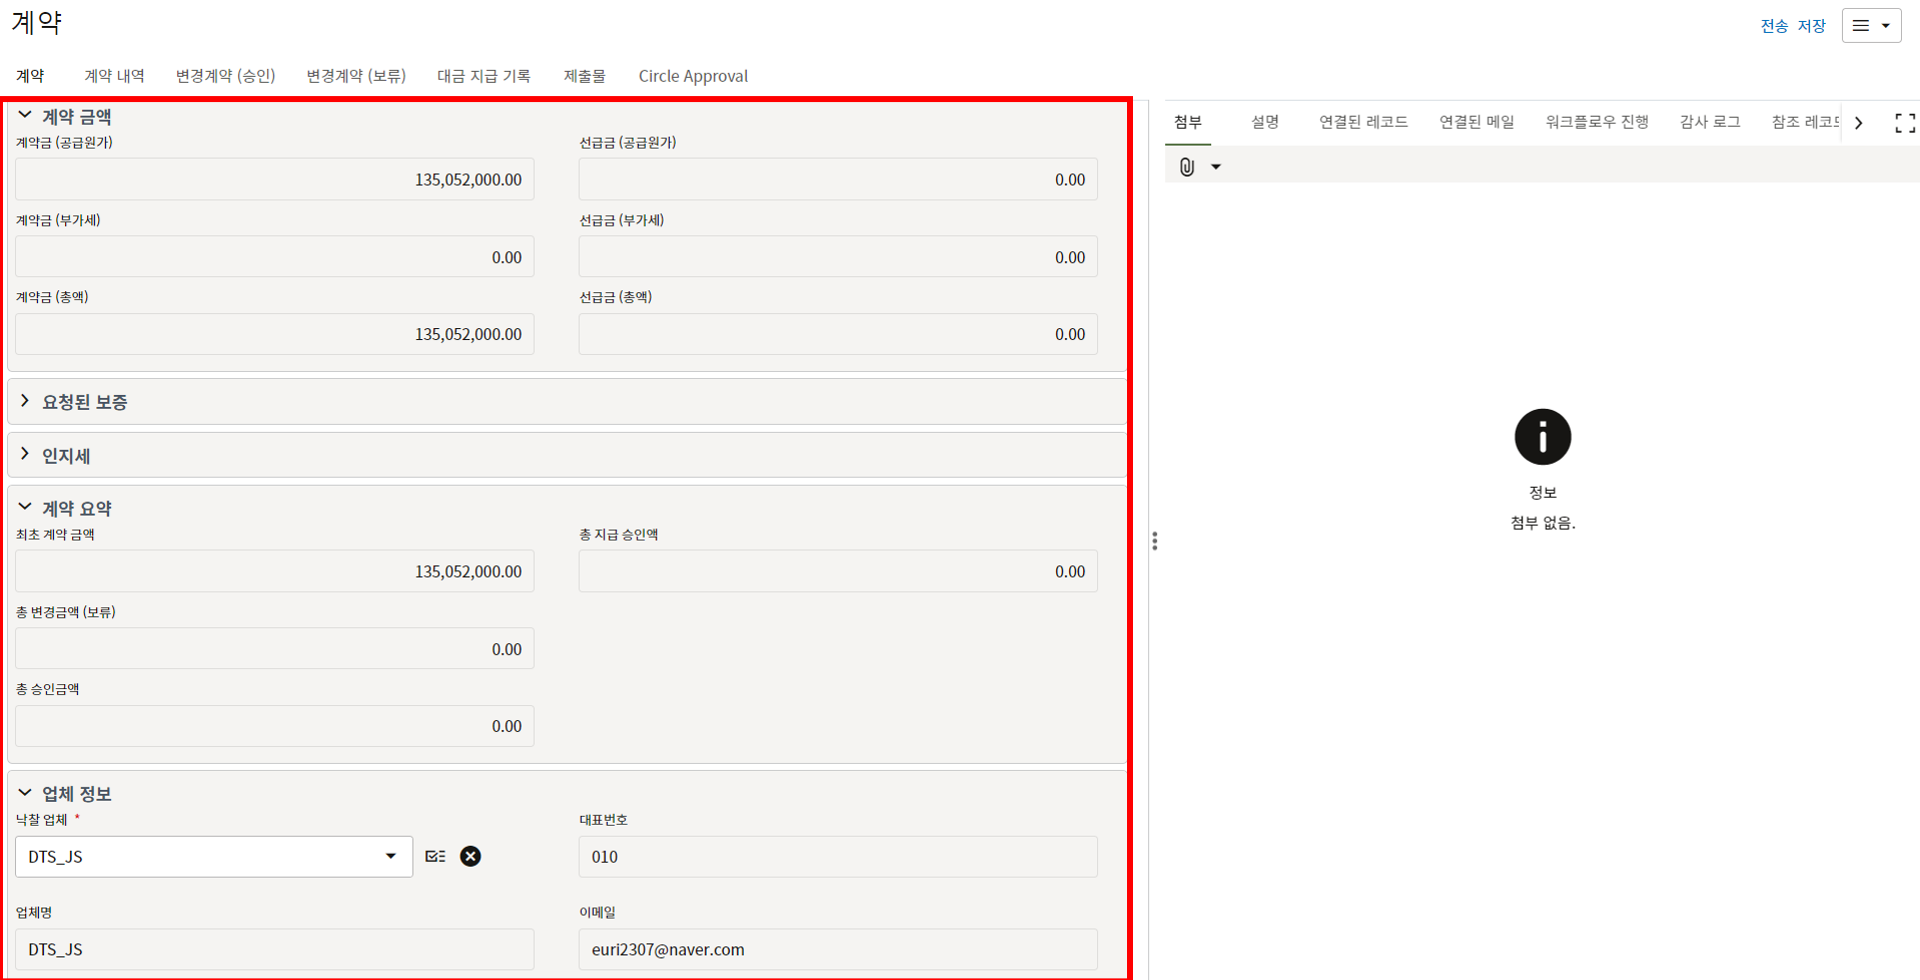Open the Circle Approval tab
1920x980 pixels.
(693, 76)
